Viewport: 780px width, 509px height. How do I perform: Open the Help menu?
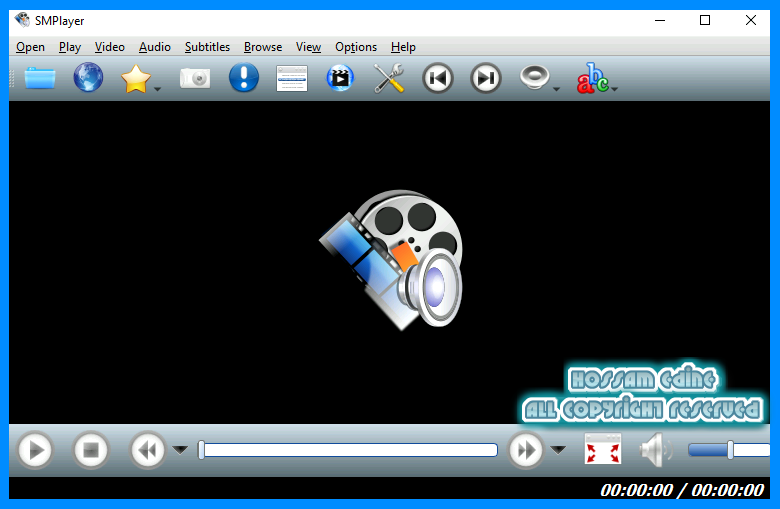point(403,47)
